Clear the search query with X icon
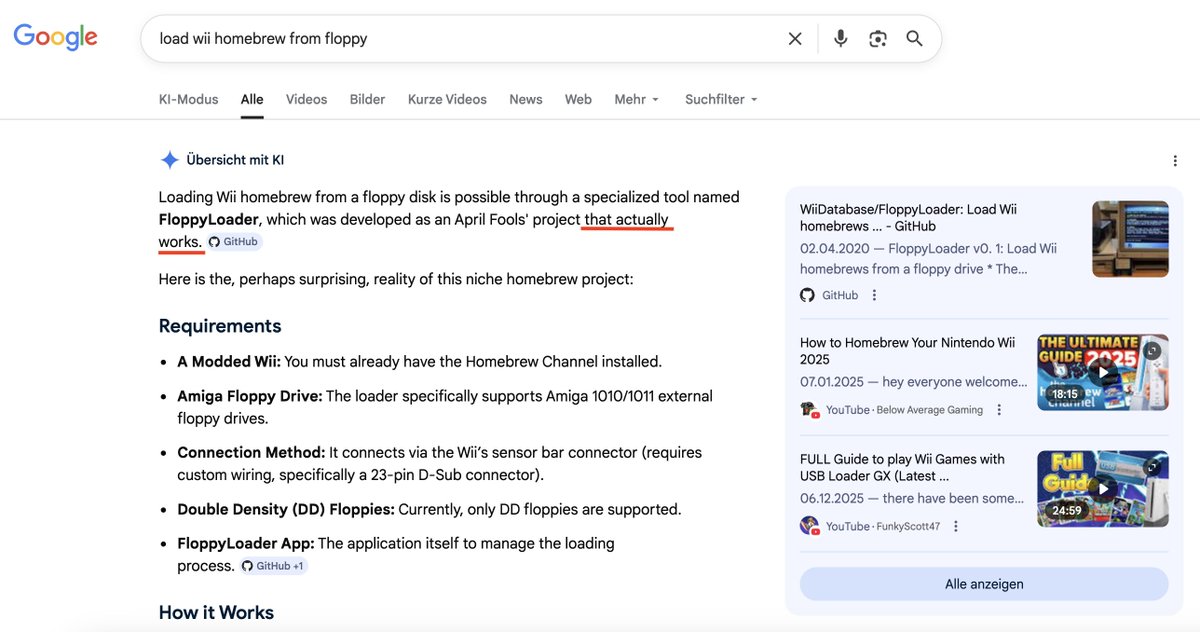1200x632 pixels. point(795,39)
